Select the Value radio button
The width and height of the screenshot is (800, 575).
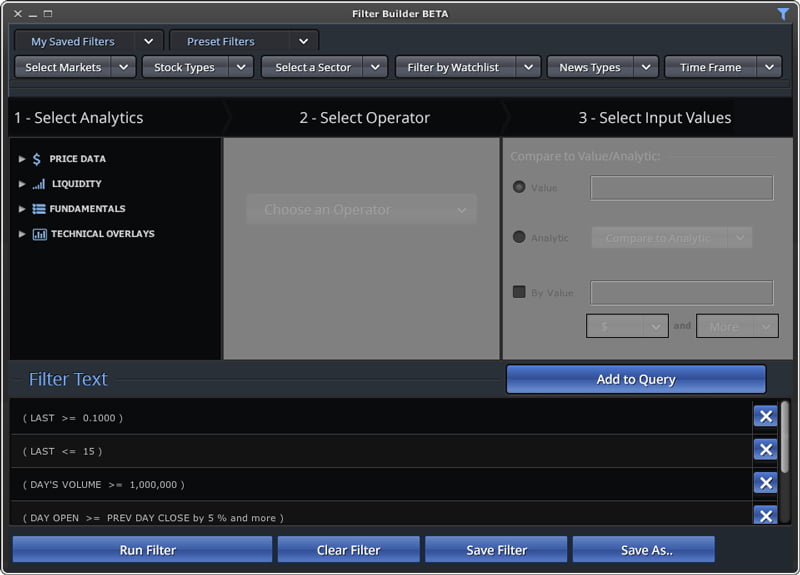tap(519, 187)
